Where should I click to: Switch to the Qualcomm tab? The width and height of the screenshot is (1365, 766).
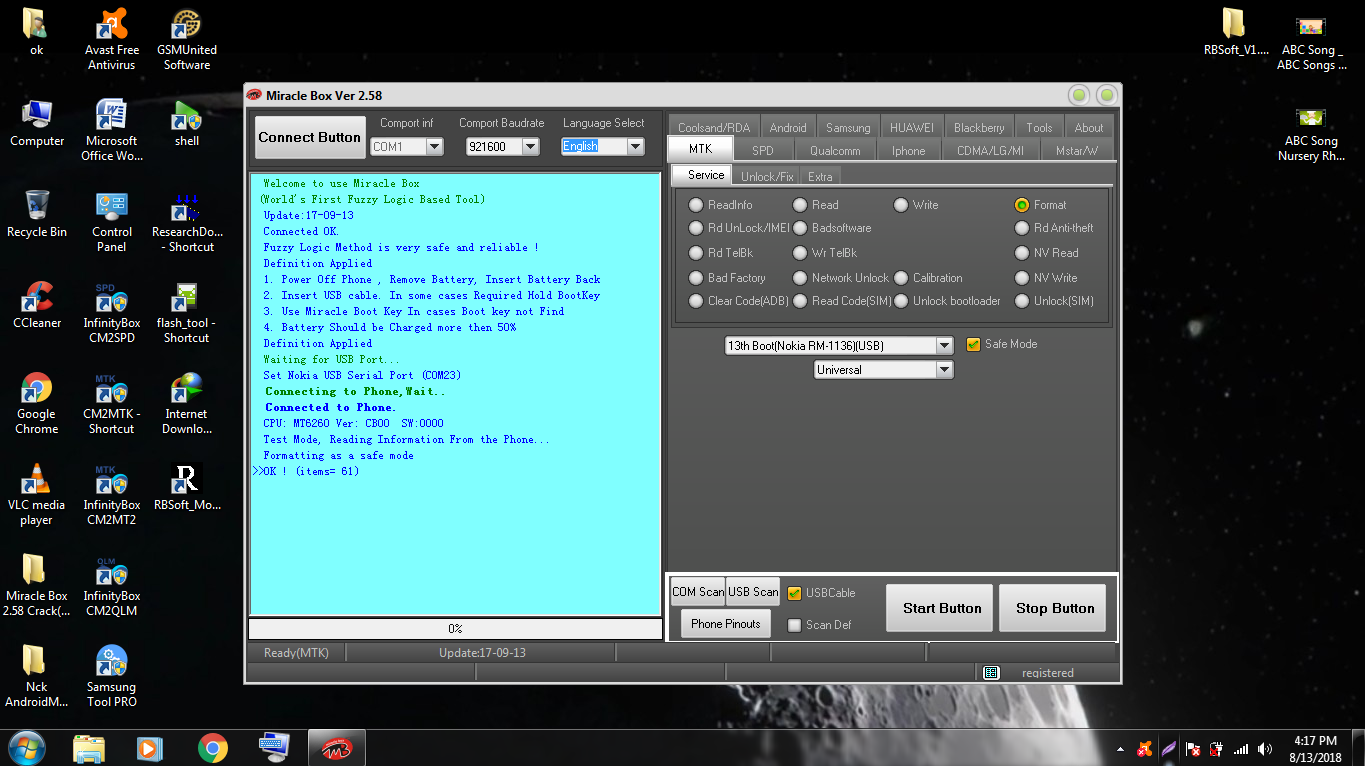(835, 150)
